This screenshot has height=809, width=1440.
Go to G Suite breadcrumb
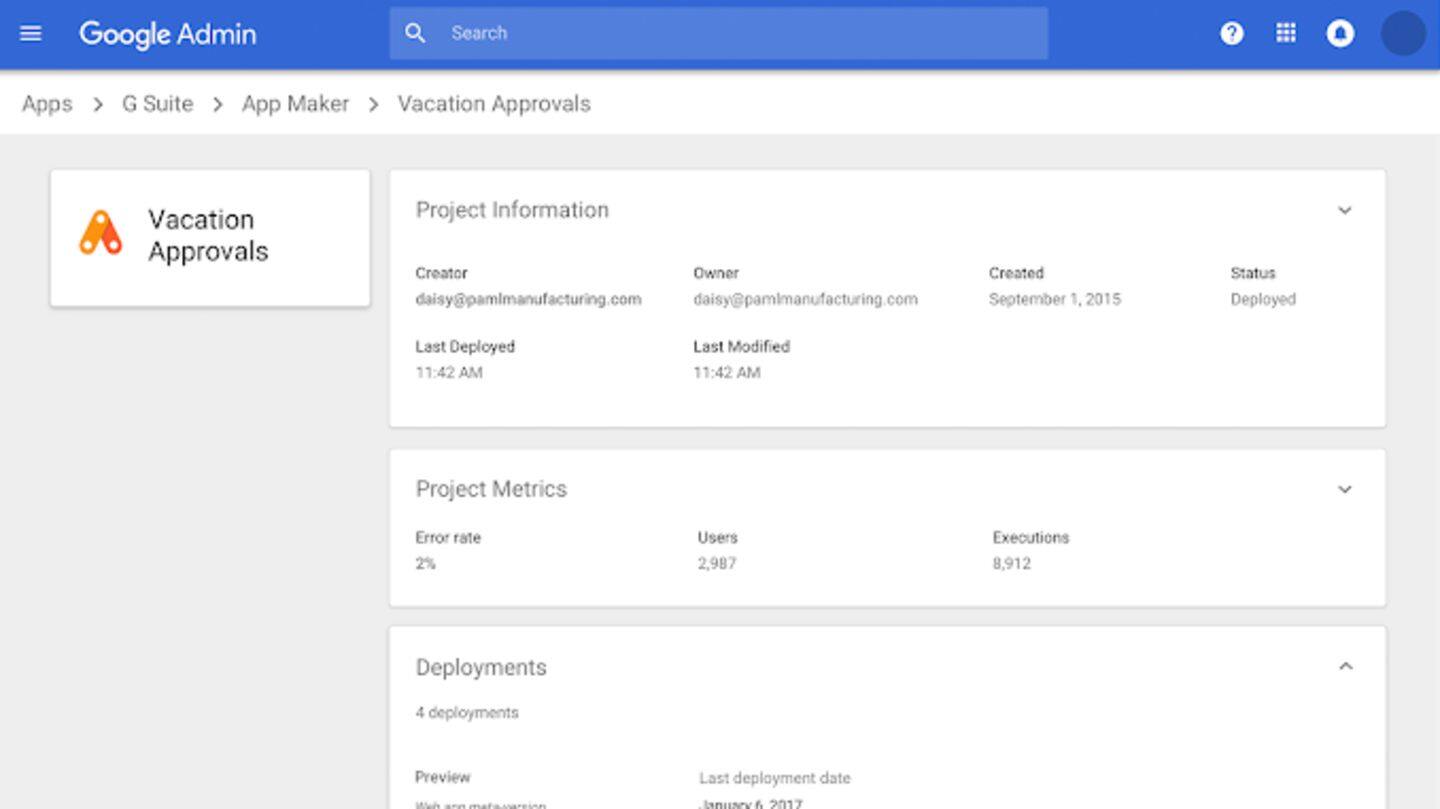point(157,104)
